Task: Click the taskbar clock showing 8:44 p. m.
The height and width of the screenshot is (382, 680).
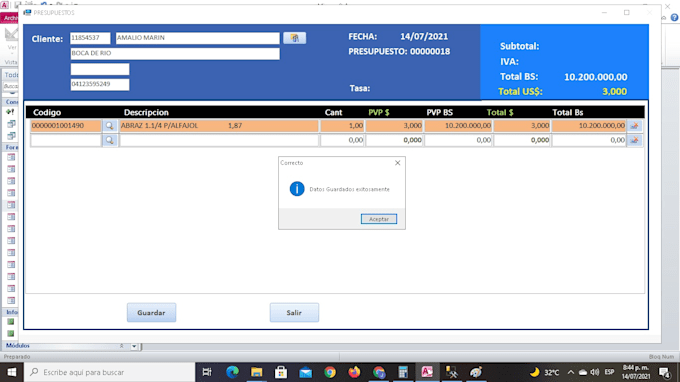Action: pos(636,372)
